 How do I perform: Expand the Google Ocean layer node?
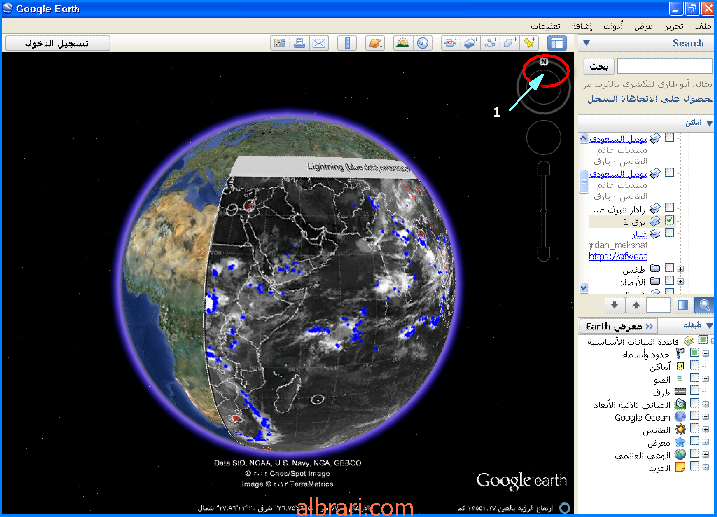tap(706, 416)
